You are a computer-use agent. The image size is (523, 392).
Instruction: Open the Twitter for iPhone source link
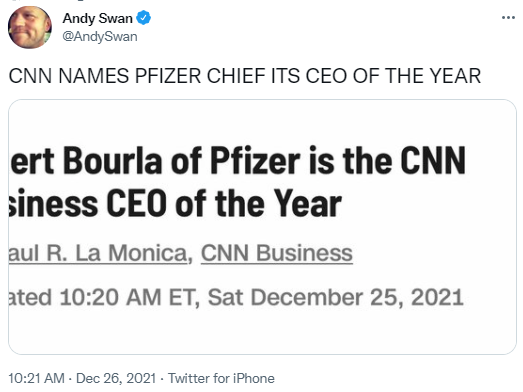(221, 378)
